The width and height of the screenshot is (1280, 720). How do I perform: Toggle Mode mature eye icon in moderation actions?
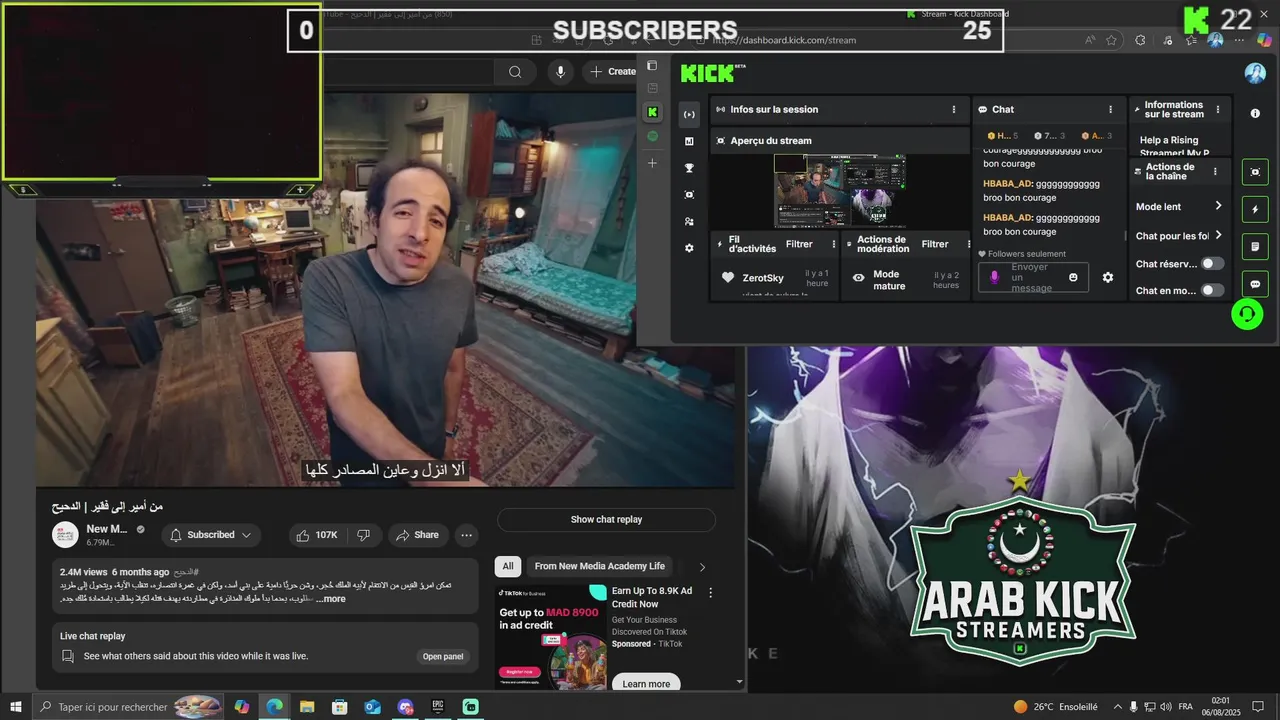click(x=858, y=278)
